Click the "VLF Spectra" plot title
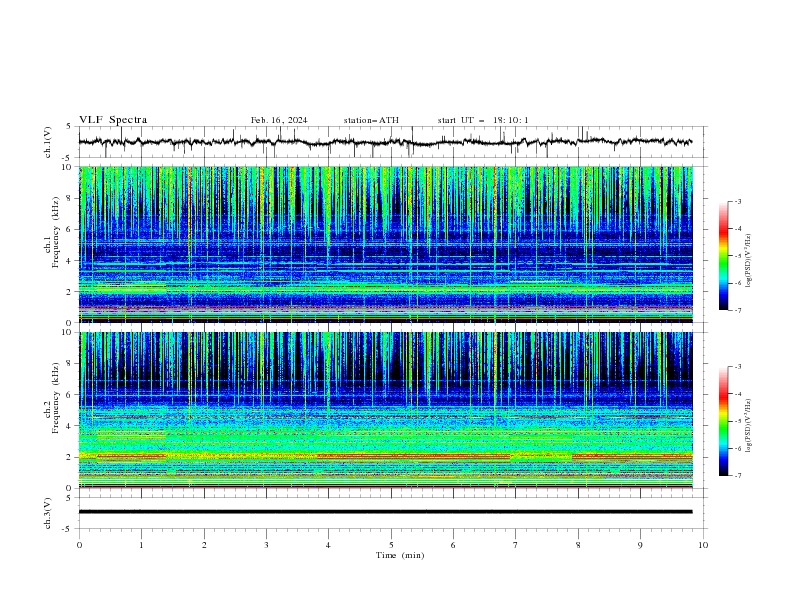The width and height of the screenshot is (792, 612). coord(113,120)
